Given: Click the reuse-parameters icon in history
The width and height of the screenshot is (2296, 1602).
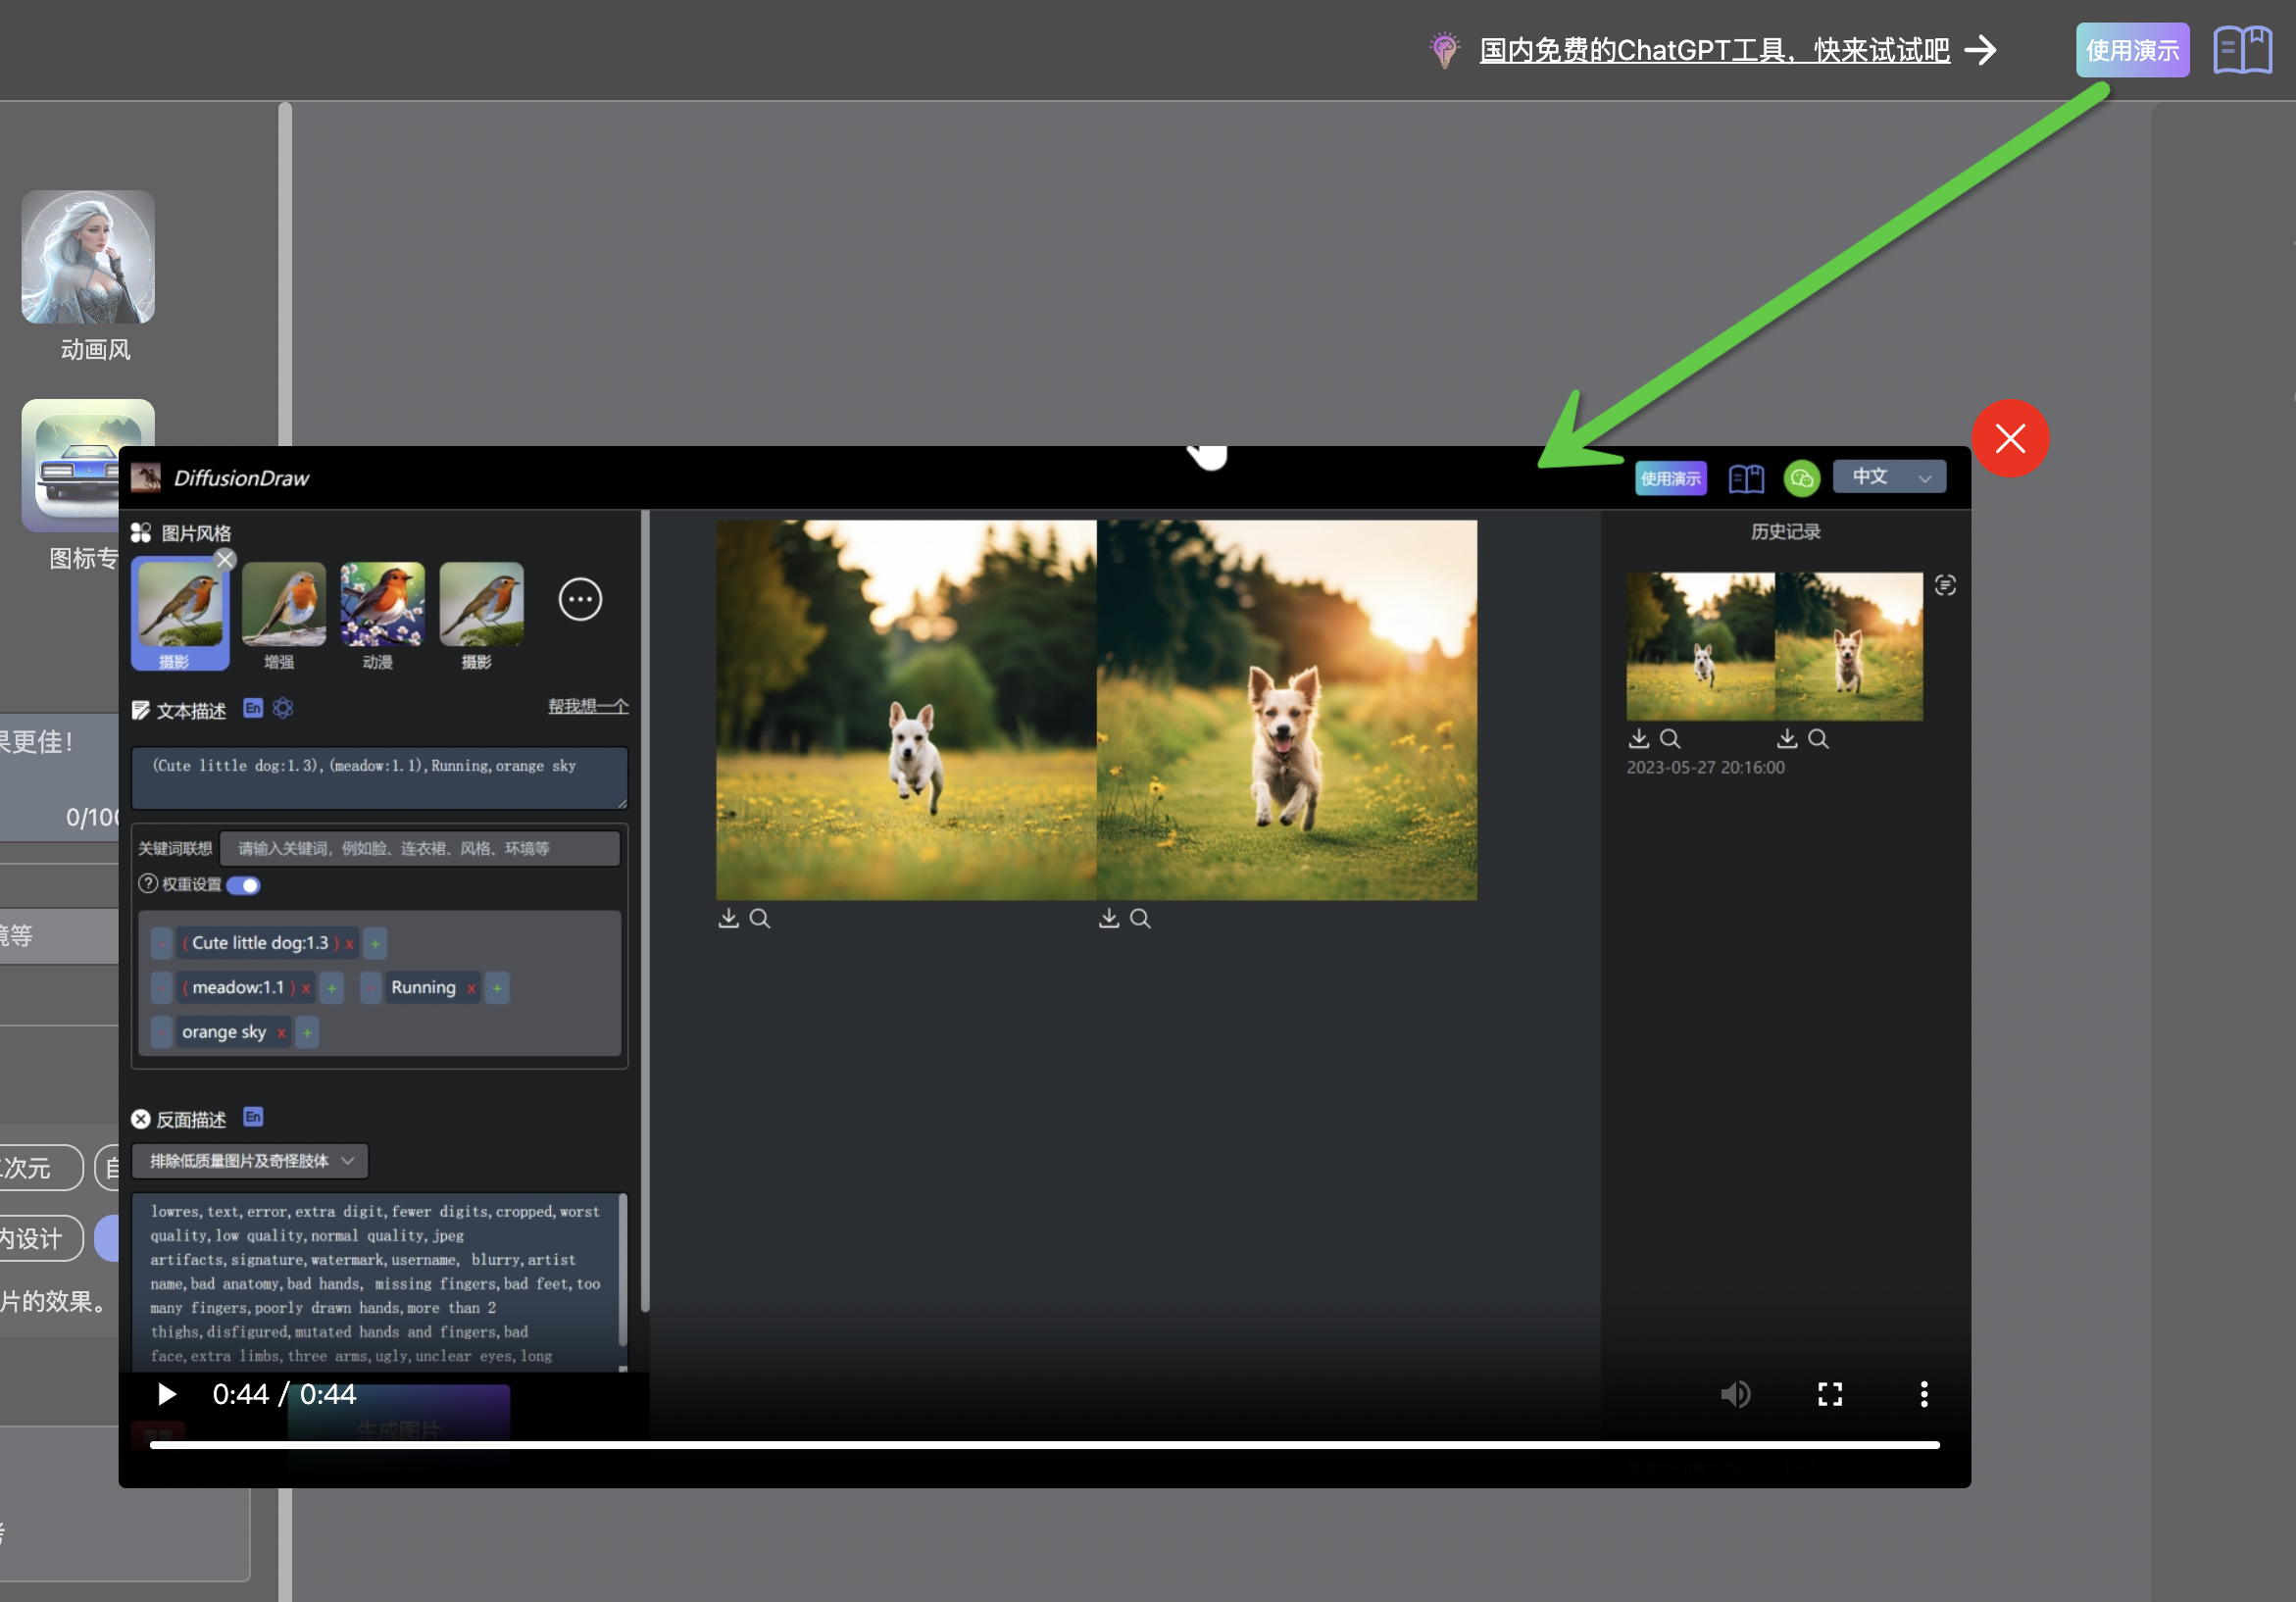Looking at the screenshot, I should click(1945, 585).
